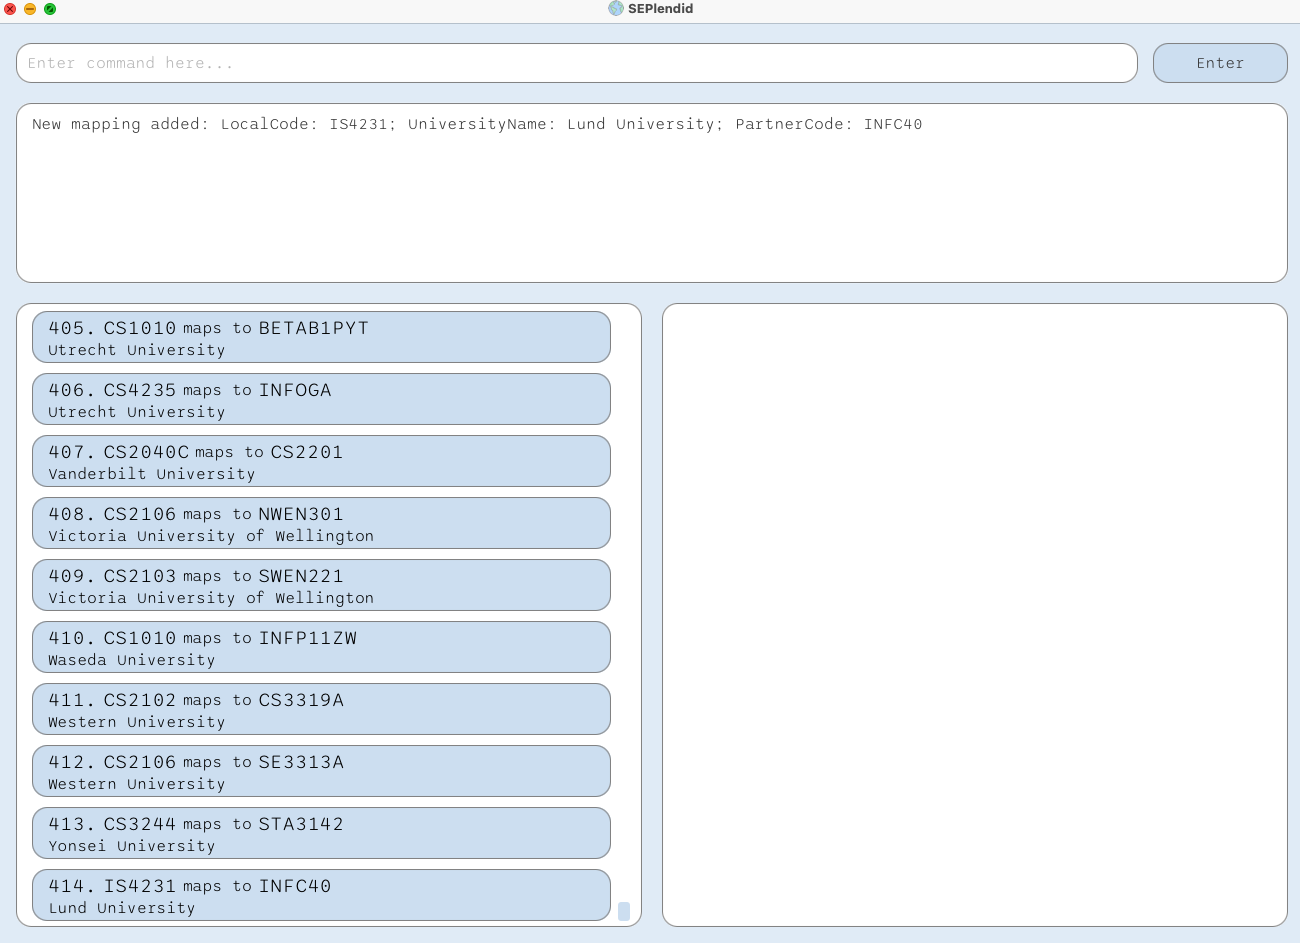Click the Enter button
The height and width of the screenshot is (943, 1300).
(x=1220, y=63)
